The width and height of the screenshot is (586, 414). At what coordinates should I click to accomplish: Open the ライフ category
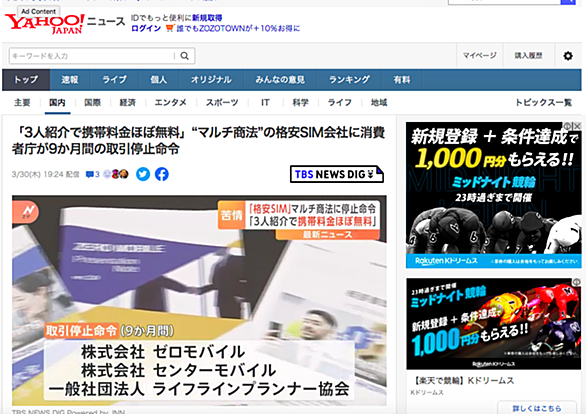point(339,102)
